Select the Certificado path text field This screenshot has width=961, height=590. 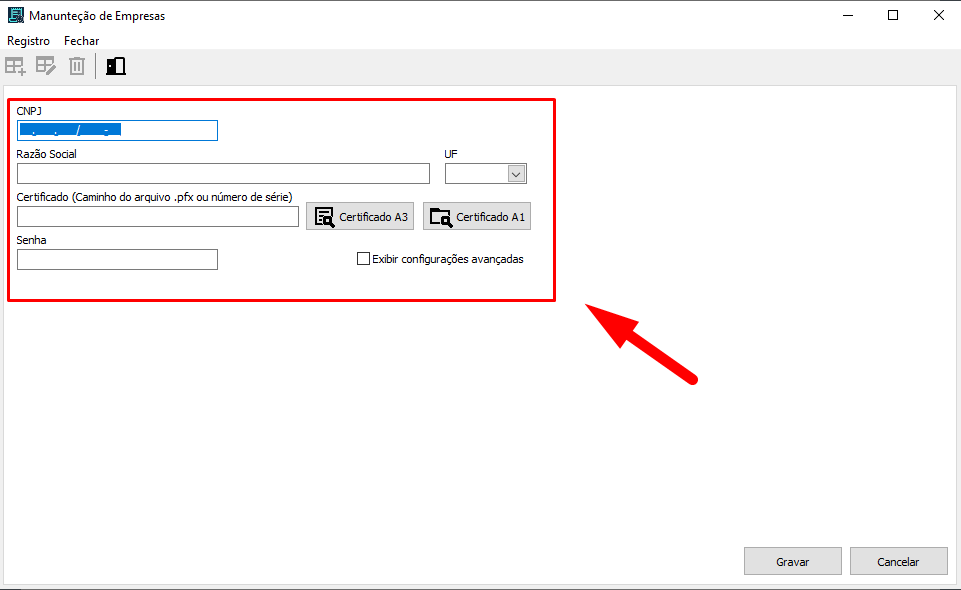point(158,217)
